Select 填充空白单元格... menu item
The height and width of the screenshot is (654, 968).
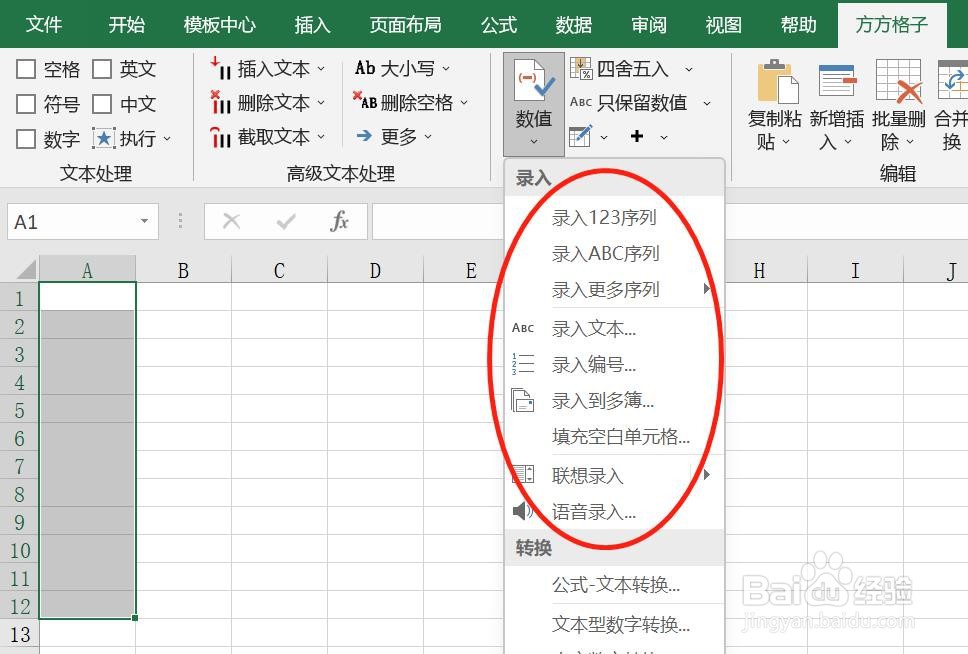tap(614, 437)
